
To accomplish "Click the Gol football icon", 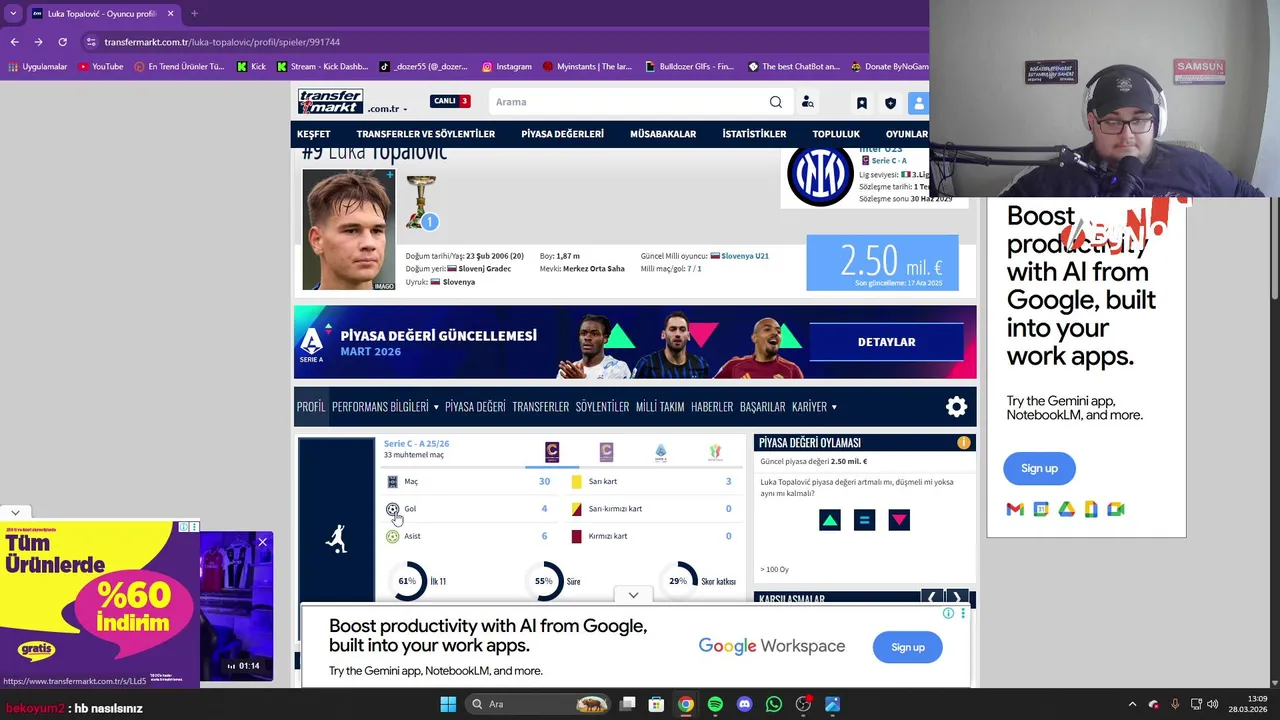I will tap(392, 509).
